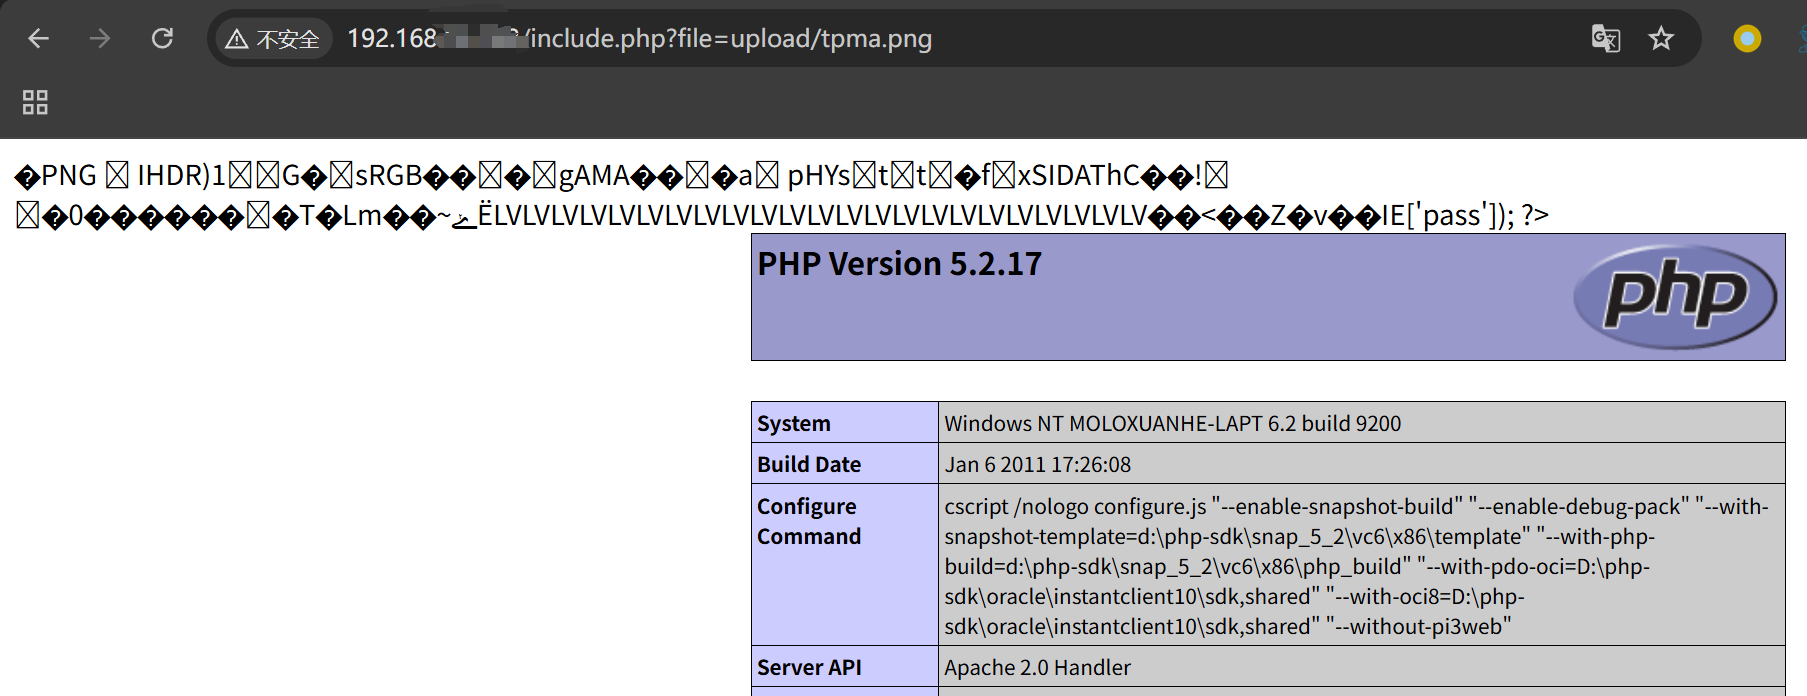Select the PHP Version 5.2.17 heading

(900, 264)
